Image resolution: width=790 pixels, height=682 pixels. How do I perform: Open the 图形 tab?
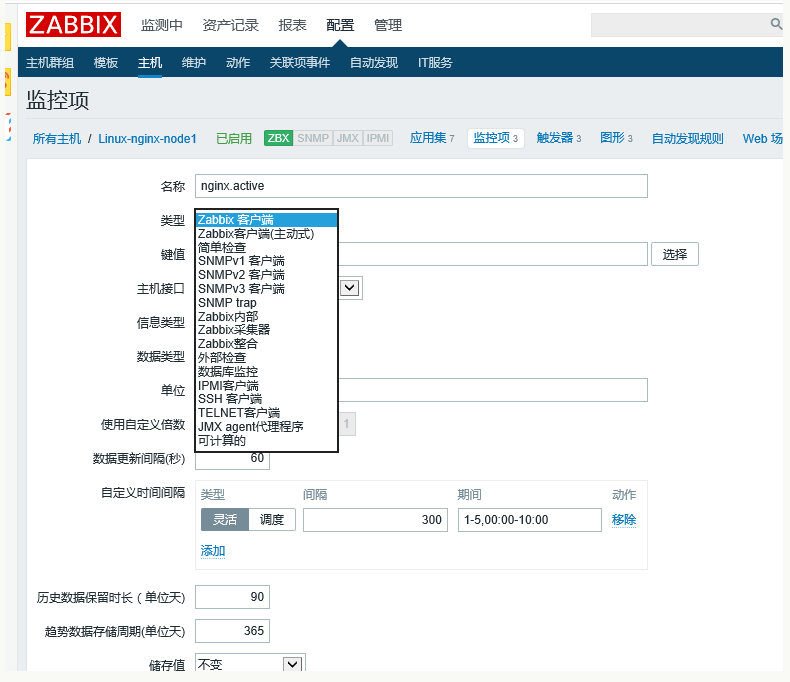click(616, 138)
